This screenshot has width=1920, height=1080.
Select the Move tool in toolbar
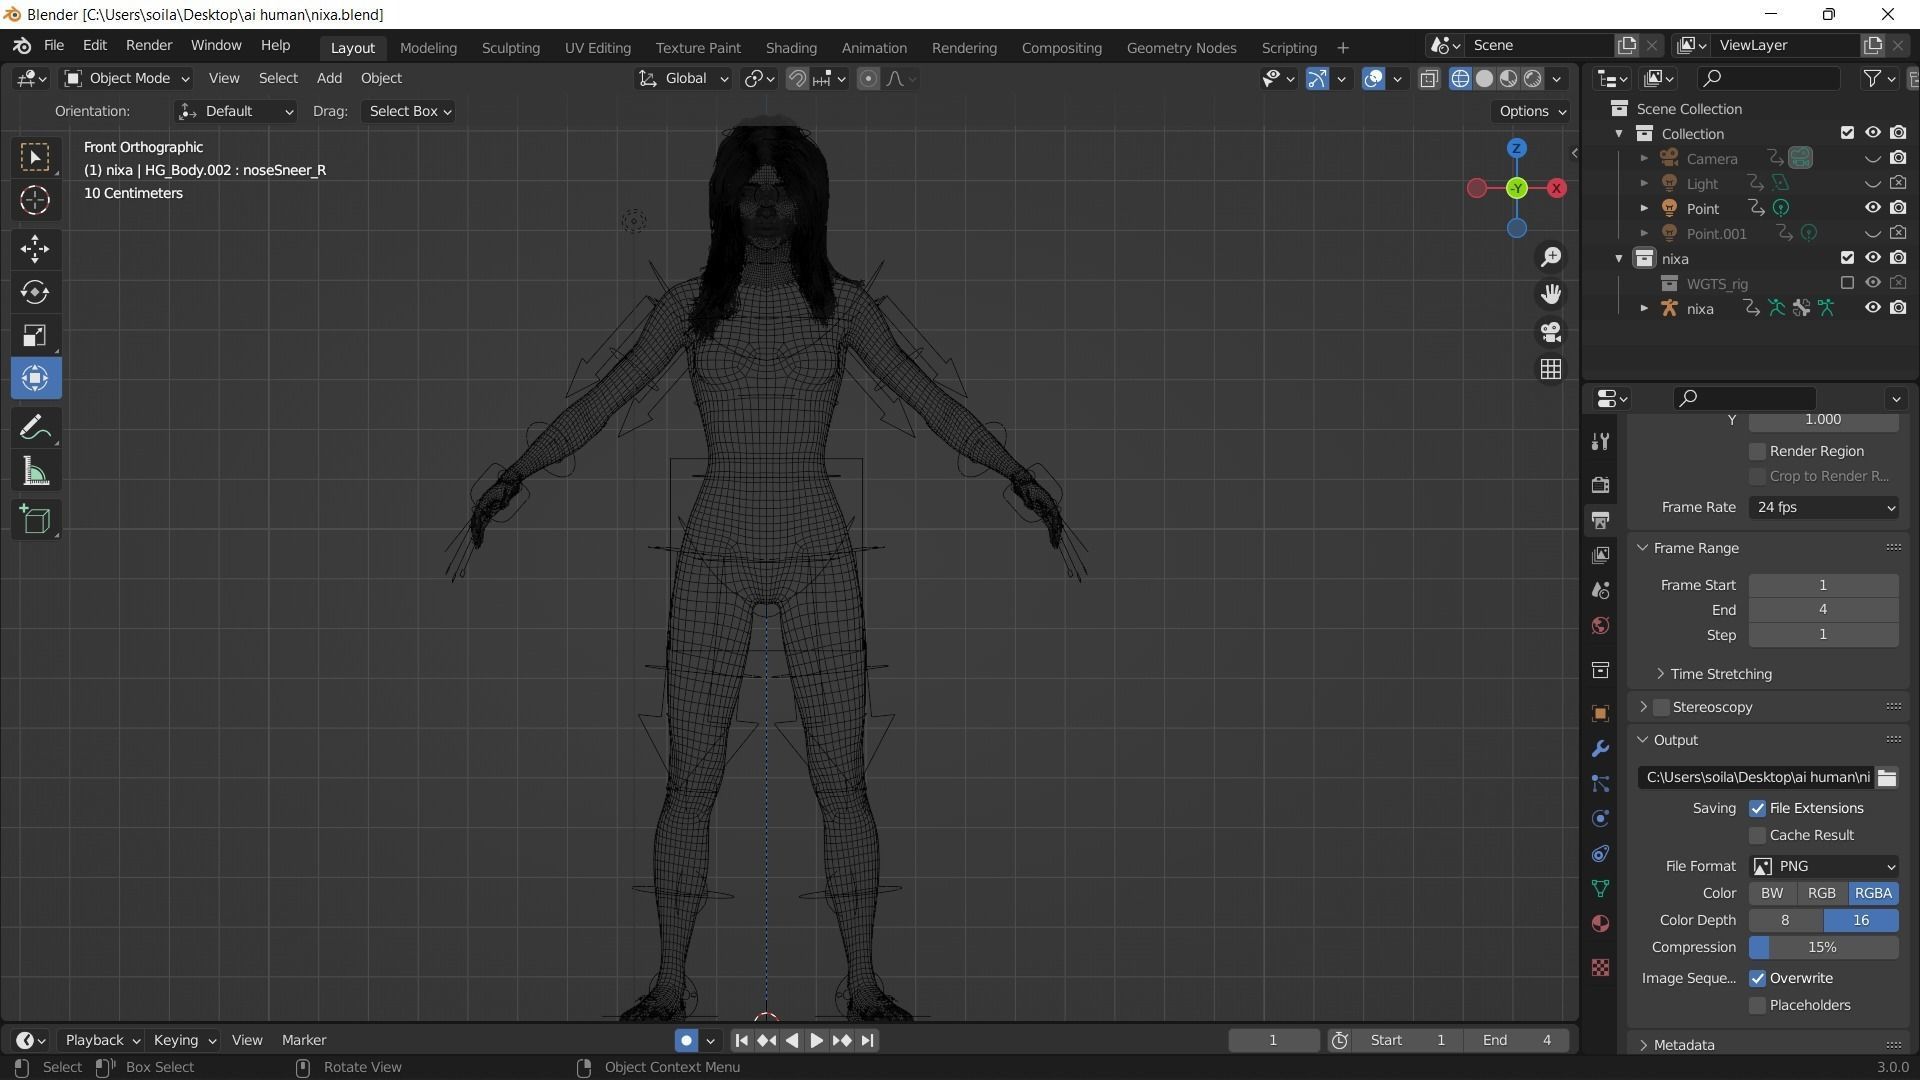[35, 249]
